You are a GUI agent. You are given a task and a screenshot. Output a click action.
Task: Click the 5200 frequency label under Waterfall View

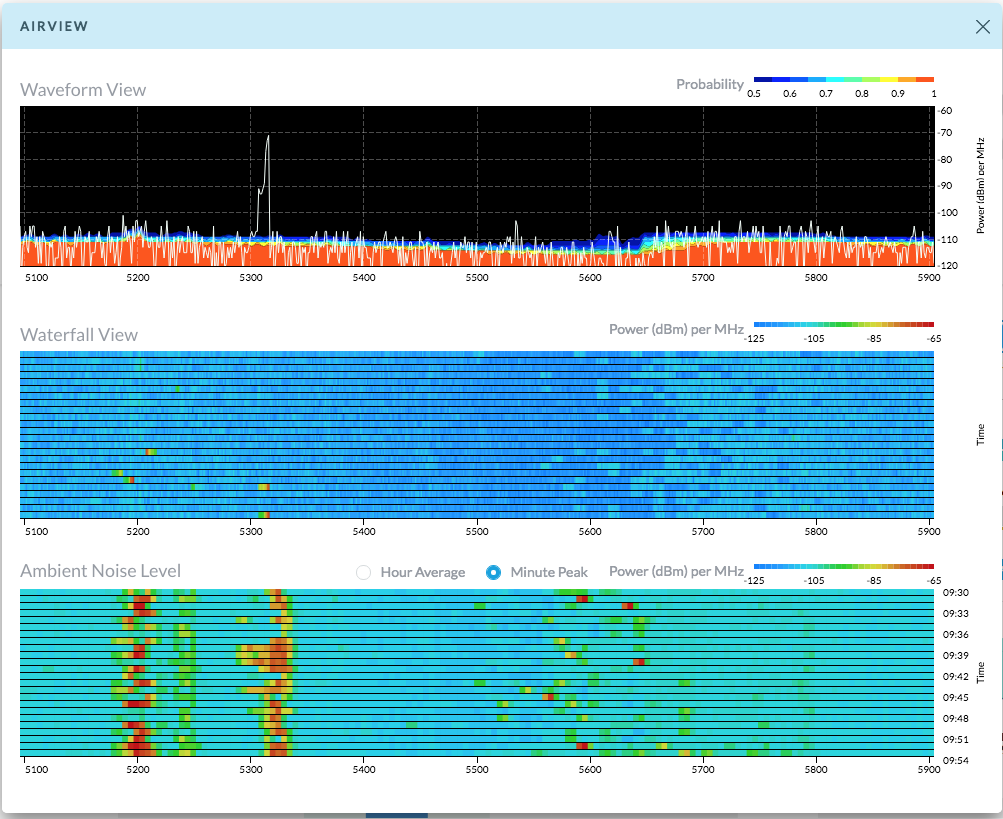(x=138, y=533)
